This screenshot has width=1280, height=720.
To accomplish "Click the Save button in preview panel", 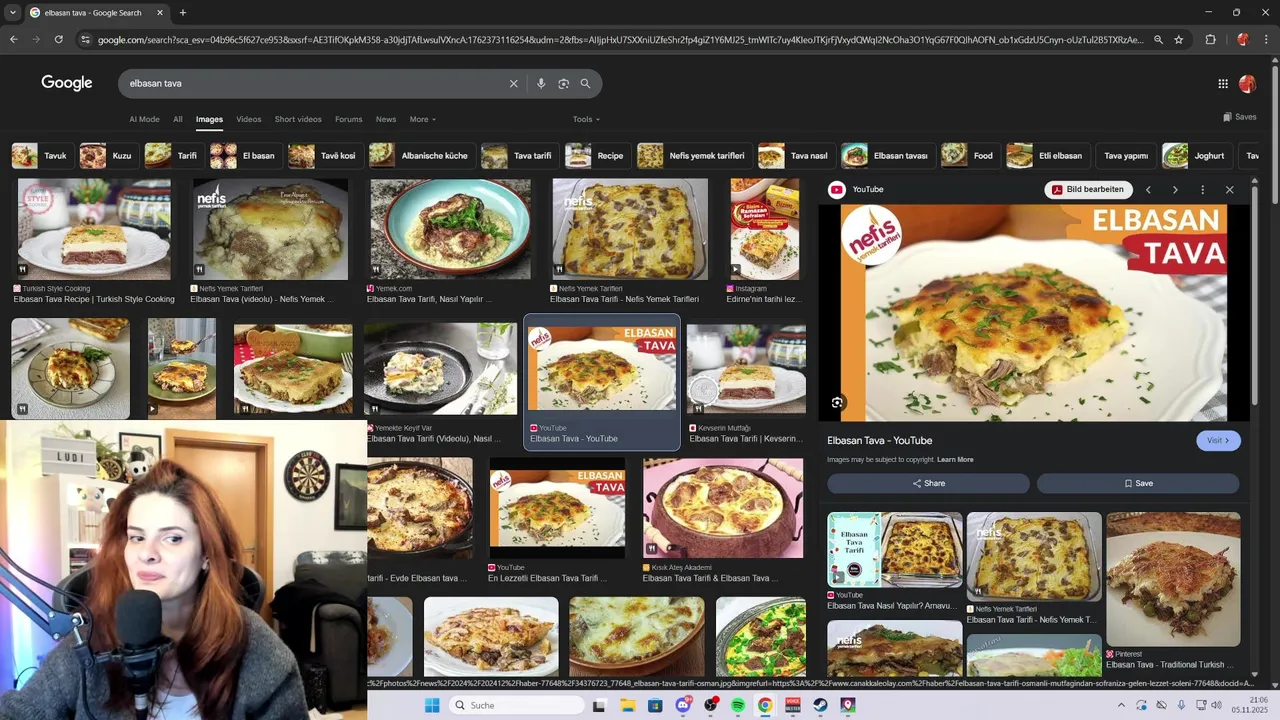I will pos(1138,483).
